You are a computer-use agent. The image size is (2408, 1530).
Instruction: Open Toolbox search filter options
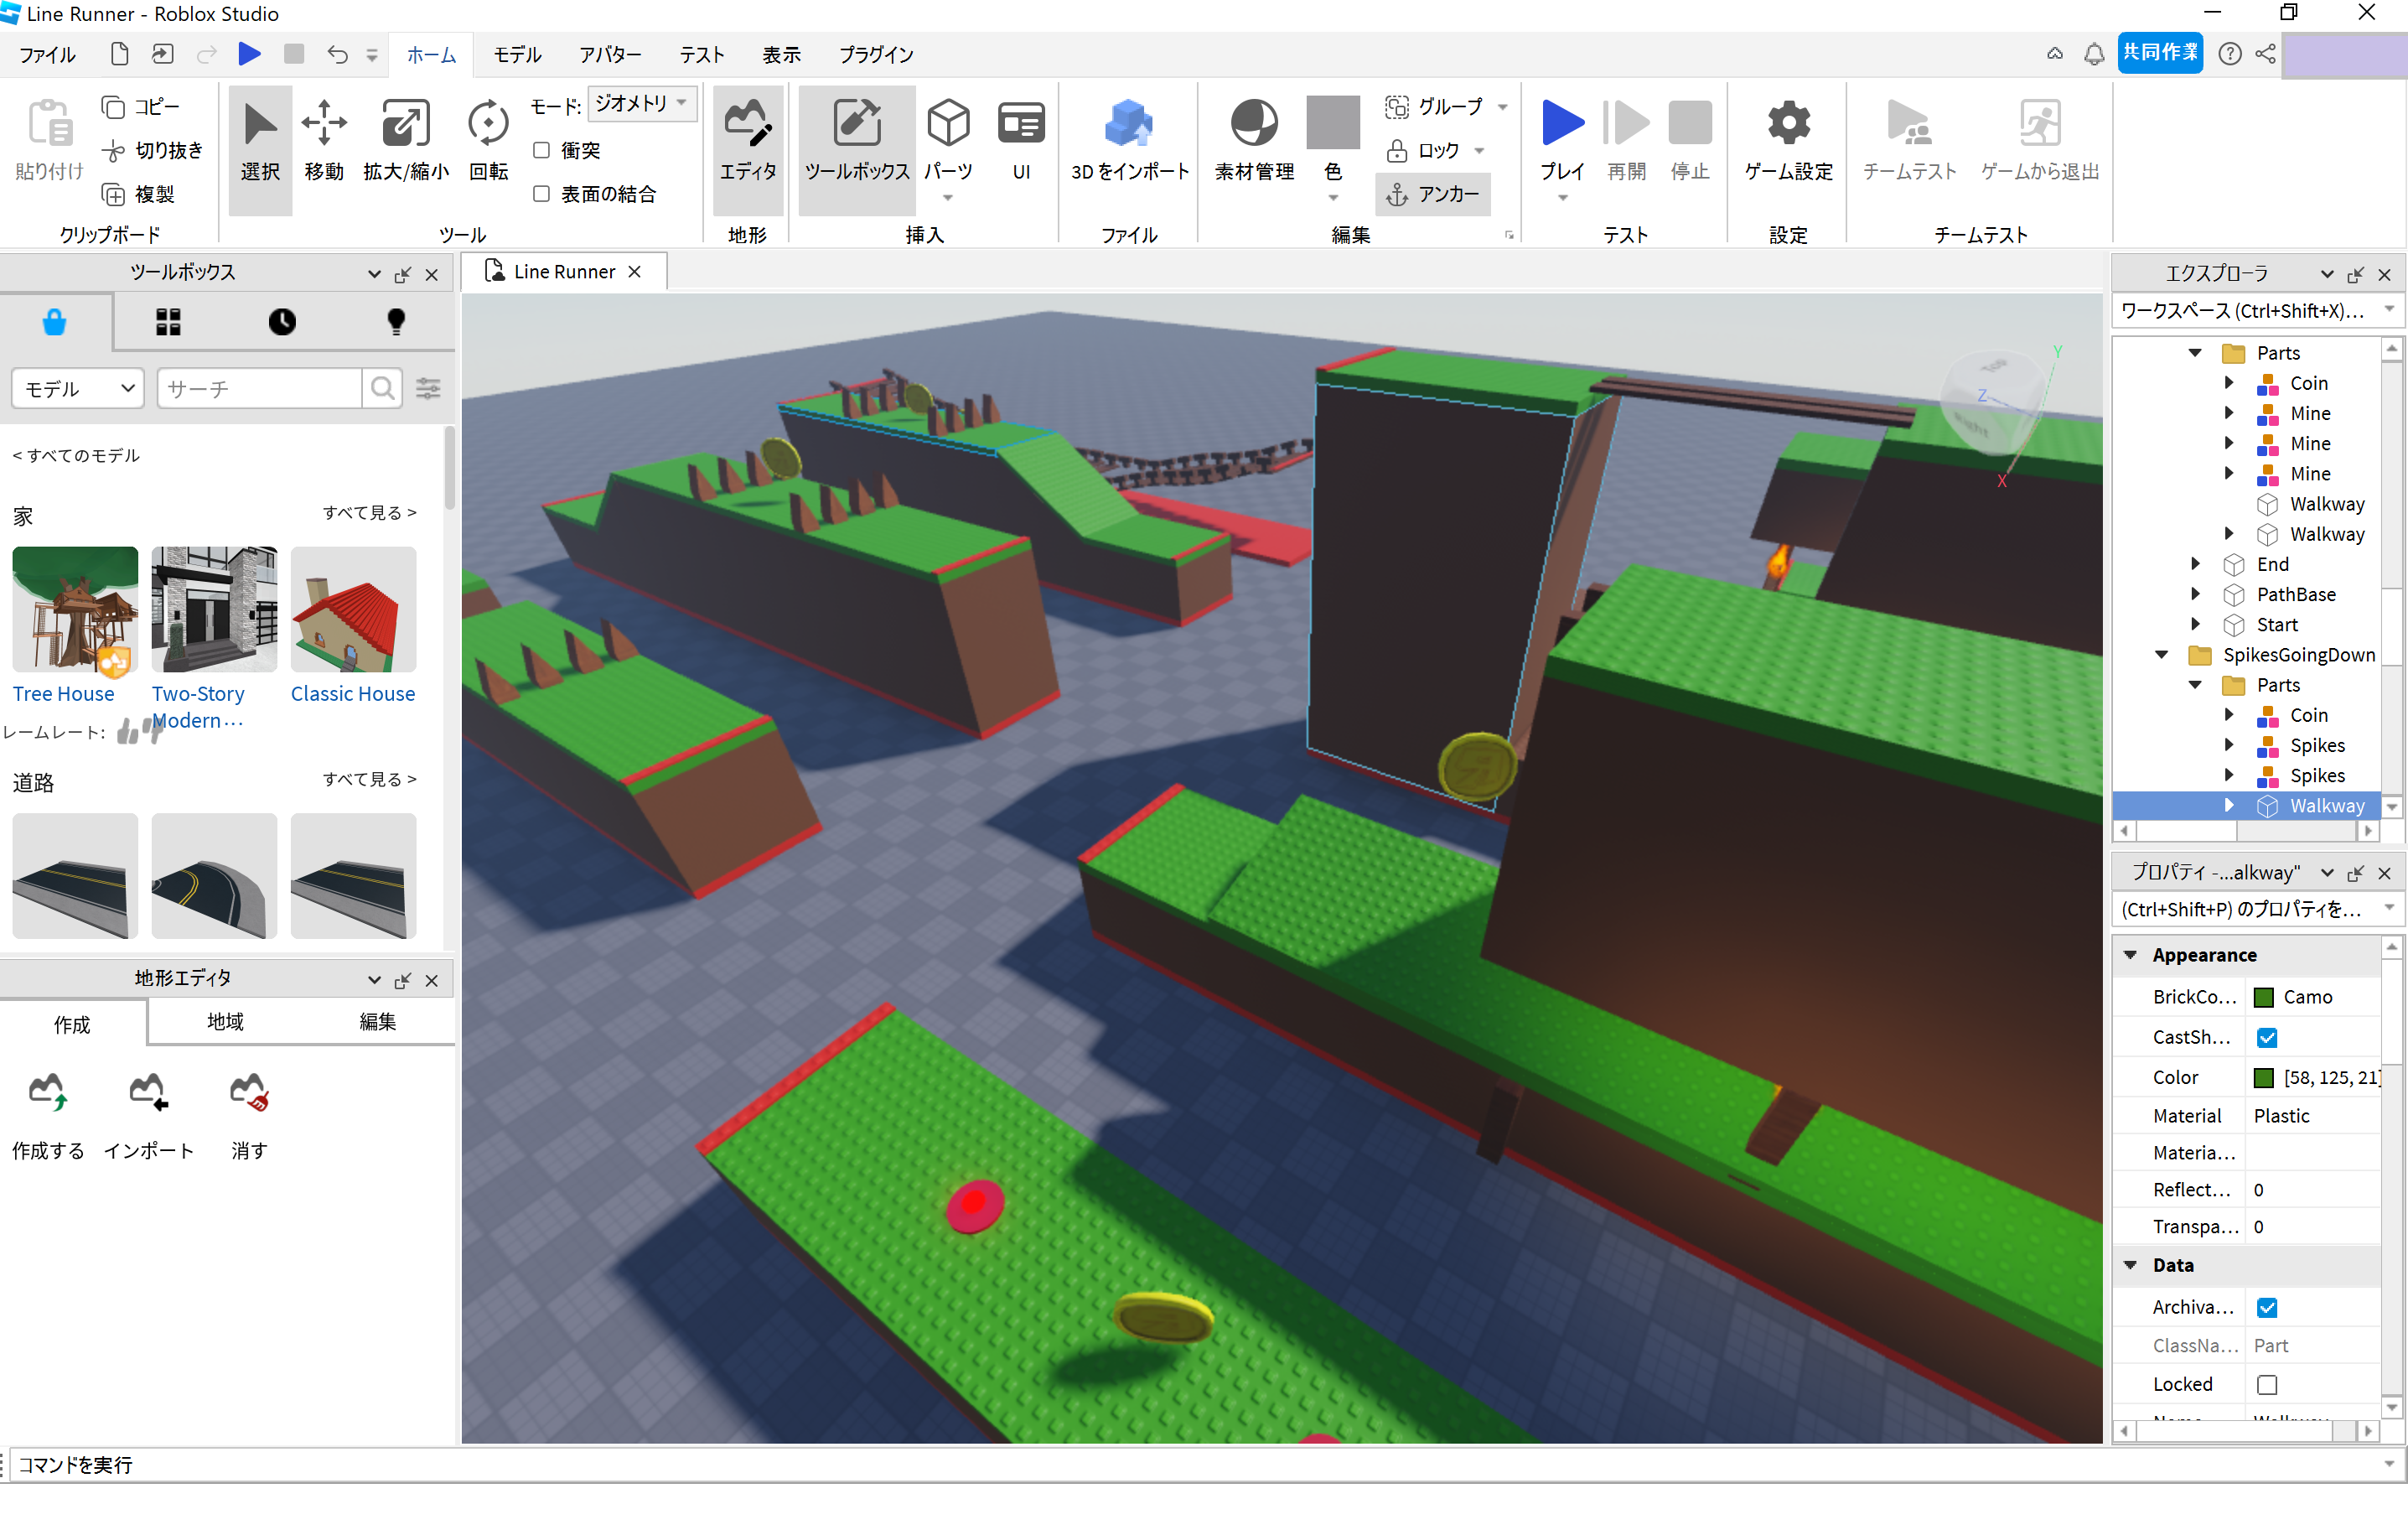(429, 388)
